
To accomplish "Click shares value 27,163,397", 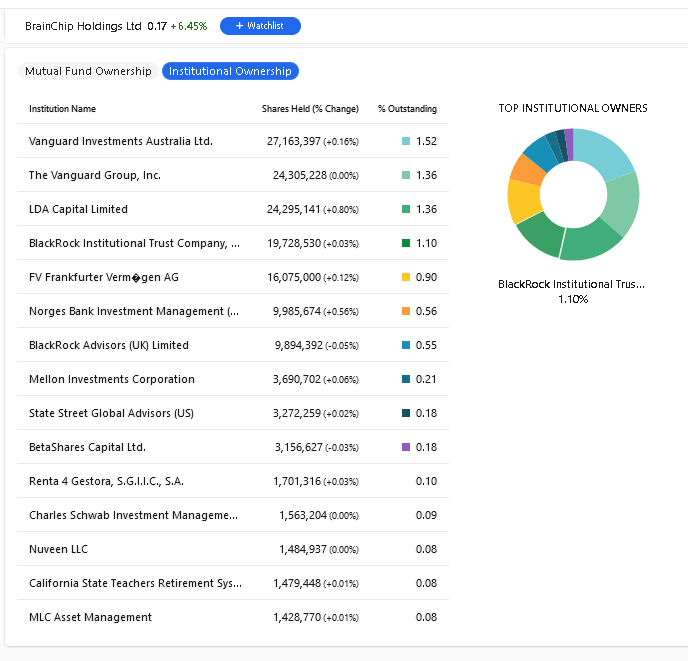I will pyautogui.click(x=294, y=141).
